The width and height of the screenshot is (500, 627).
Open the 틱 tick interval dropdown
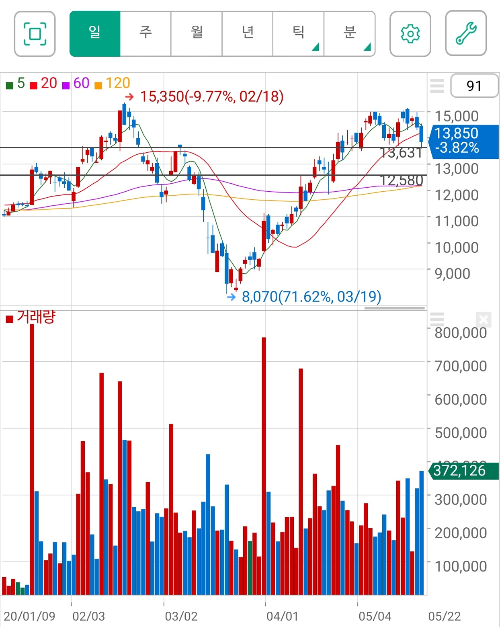(x=298, y=34)
